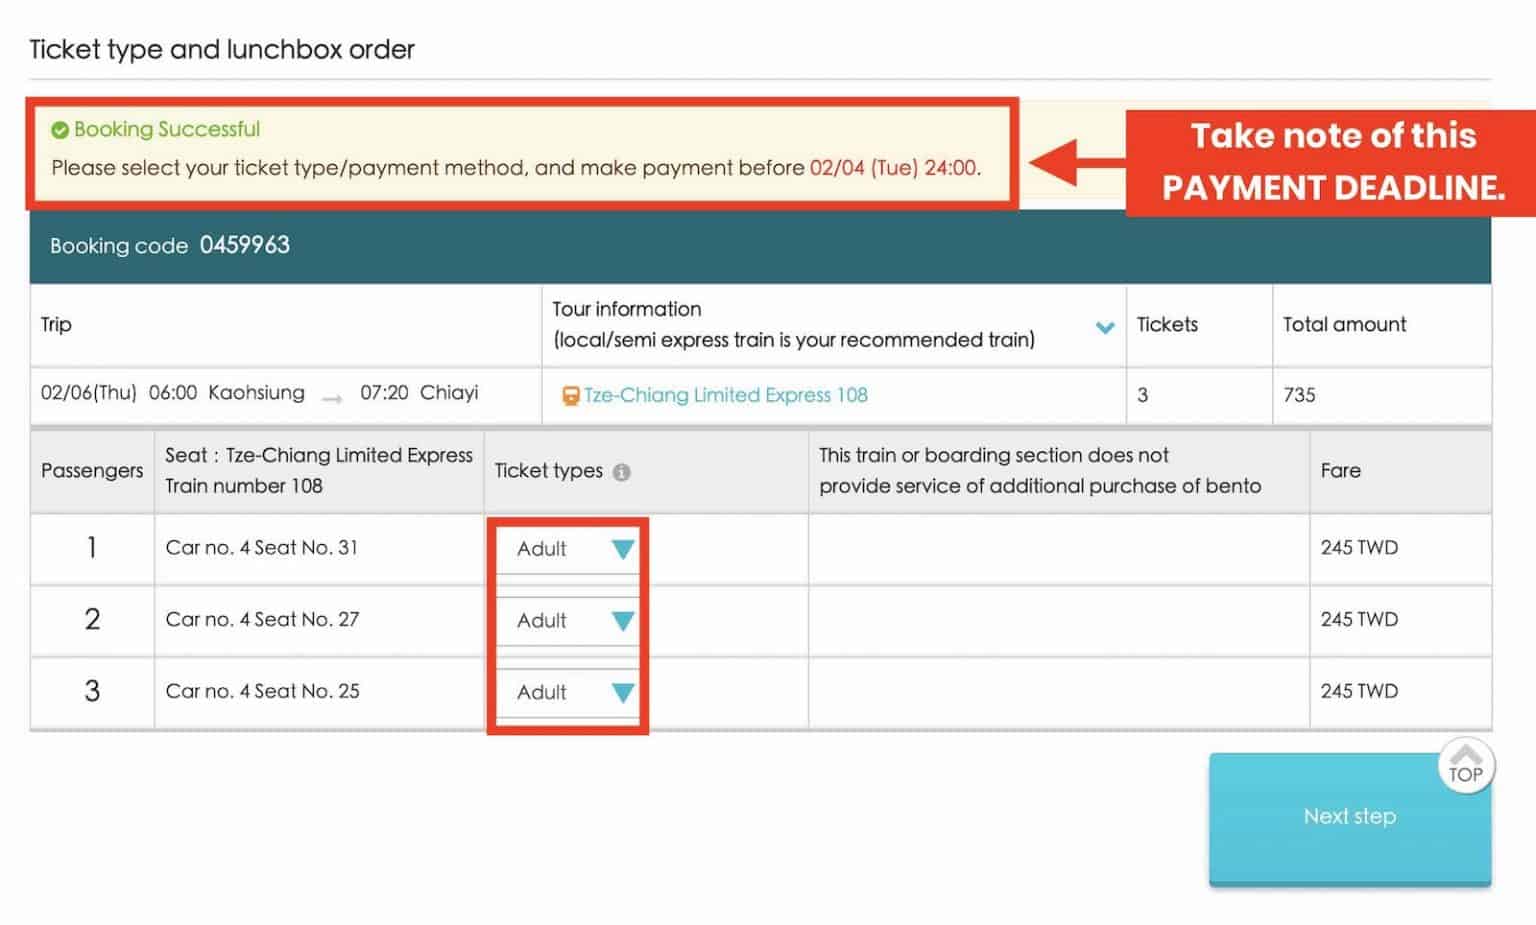
Task: Select the Car no. 4 Seat No. 31 cell
Action: pyautogui.click(x=262, y=548)
